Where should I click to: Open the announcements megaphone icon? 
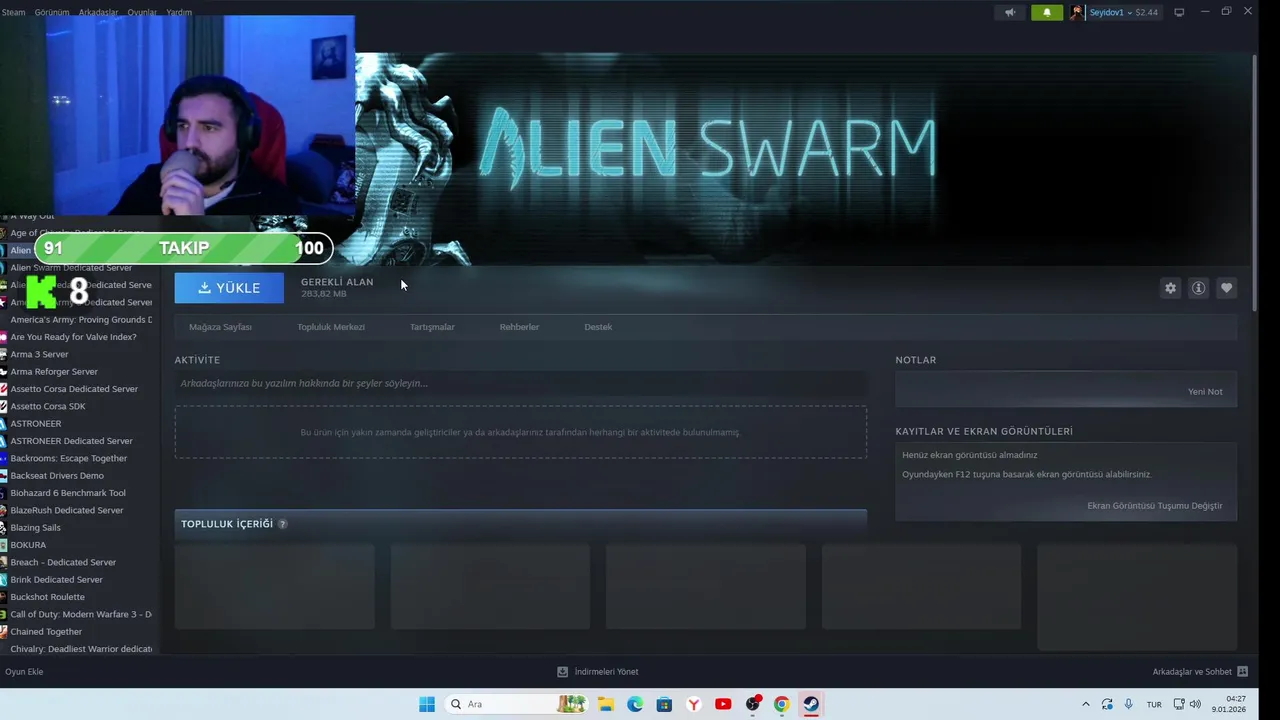(x=1010, y=12)
